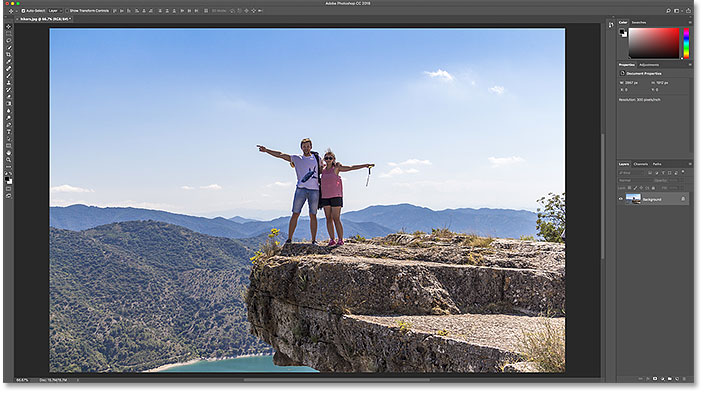Open the Layers panel flyout menu
The height and width of the screenshot is (394, 704).
(690, 164)
